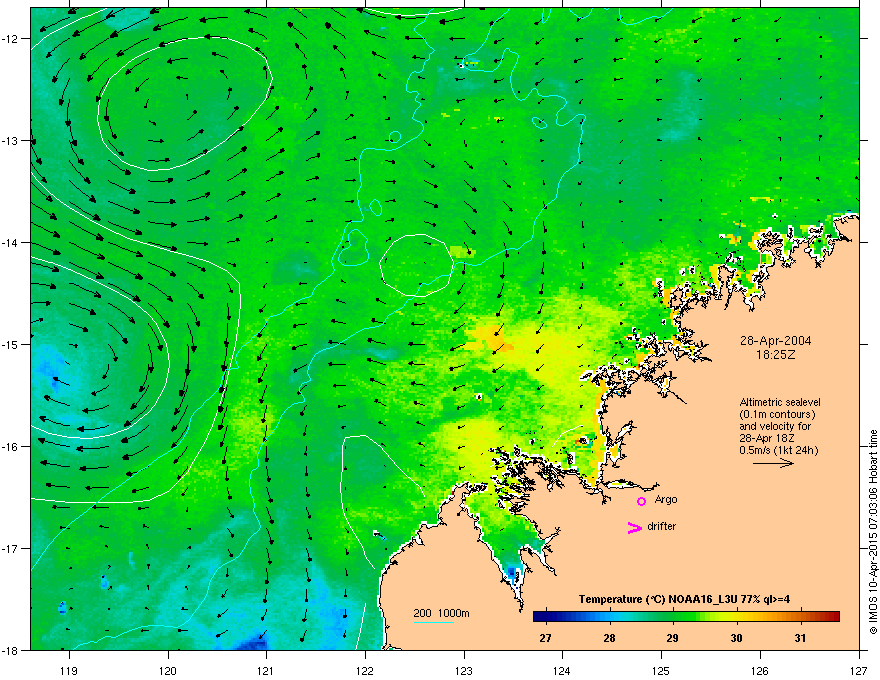
Task: Click the temperature color bar
Action: [686, 616]
